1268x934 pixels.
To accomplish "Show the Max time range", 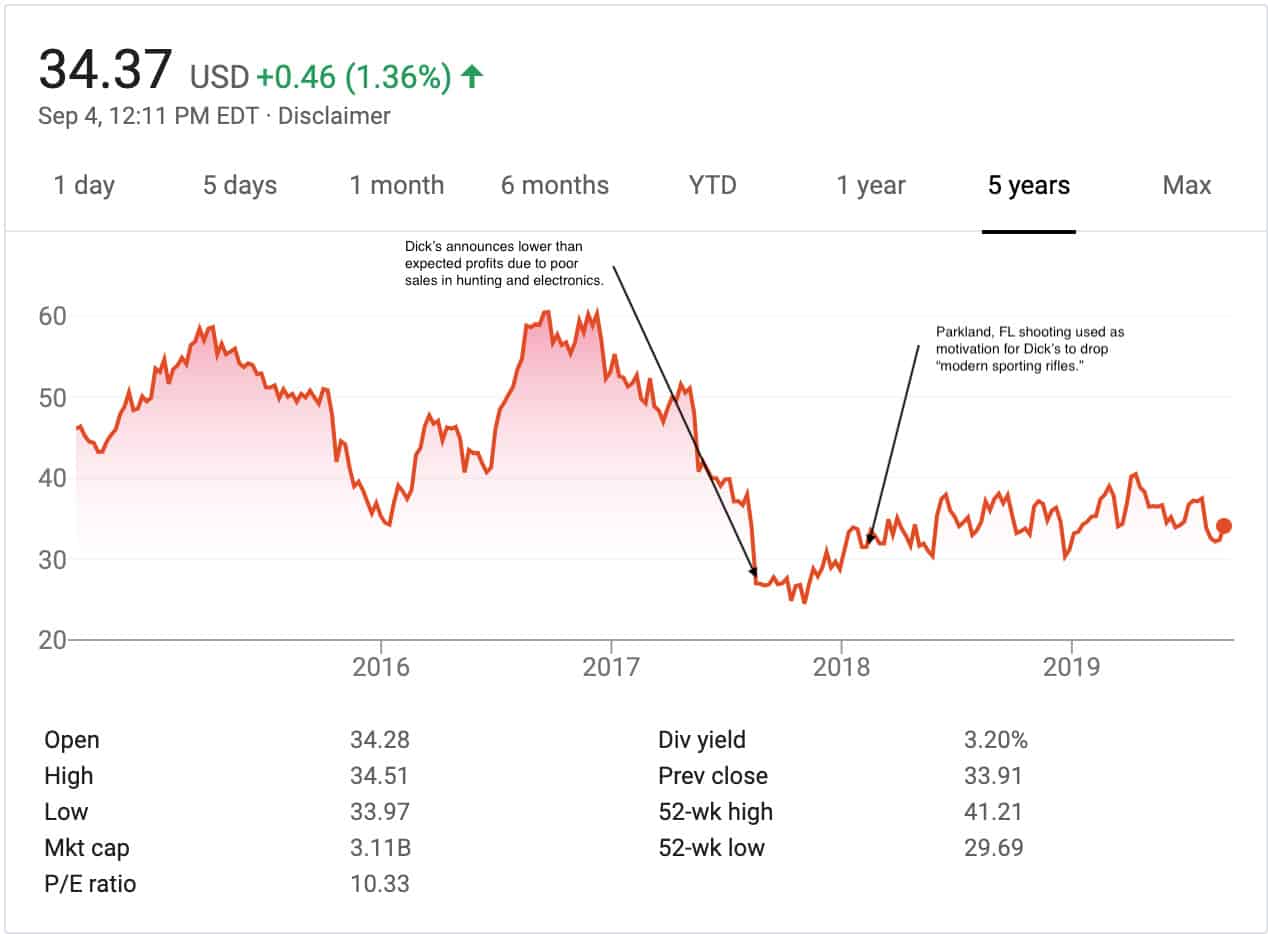I will click(x=1187, y=185).
